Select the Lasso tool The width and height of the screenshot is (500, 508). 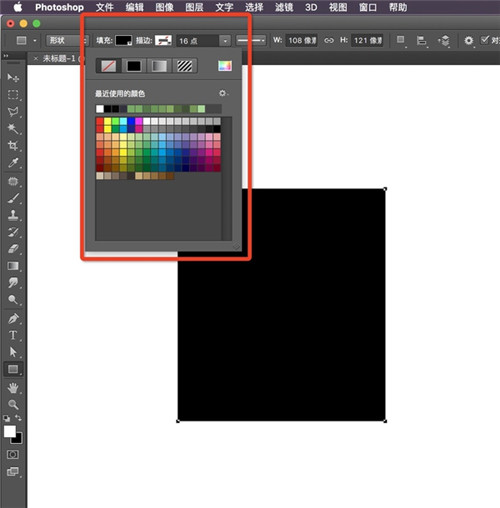pyautogui.click(x=13, y=112)
